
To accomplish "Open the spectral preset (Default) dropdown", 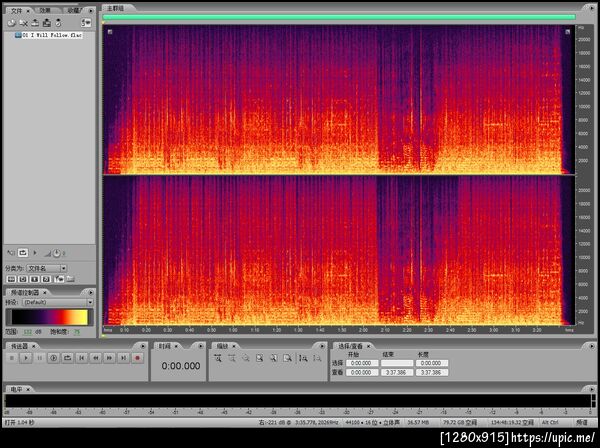I will 56,300.
